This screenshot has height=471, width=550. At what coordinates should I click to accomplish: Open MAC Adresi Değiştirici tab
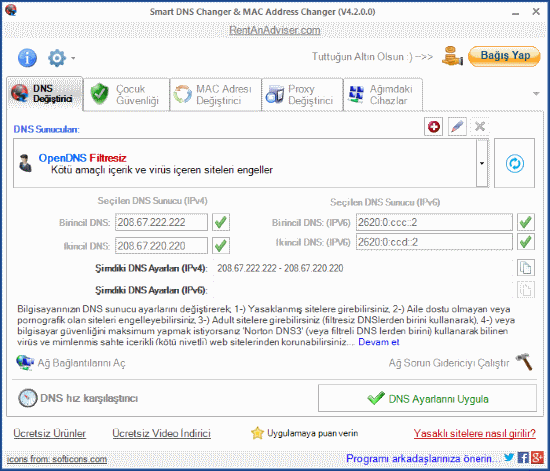[x=216, y=95]
